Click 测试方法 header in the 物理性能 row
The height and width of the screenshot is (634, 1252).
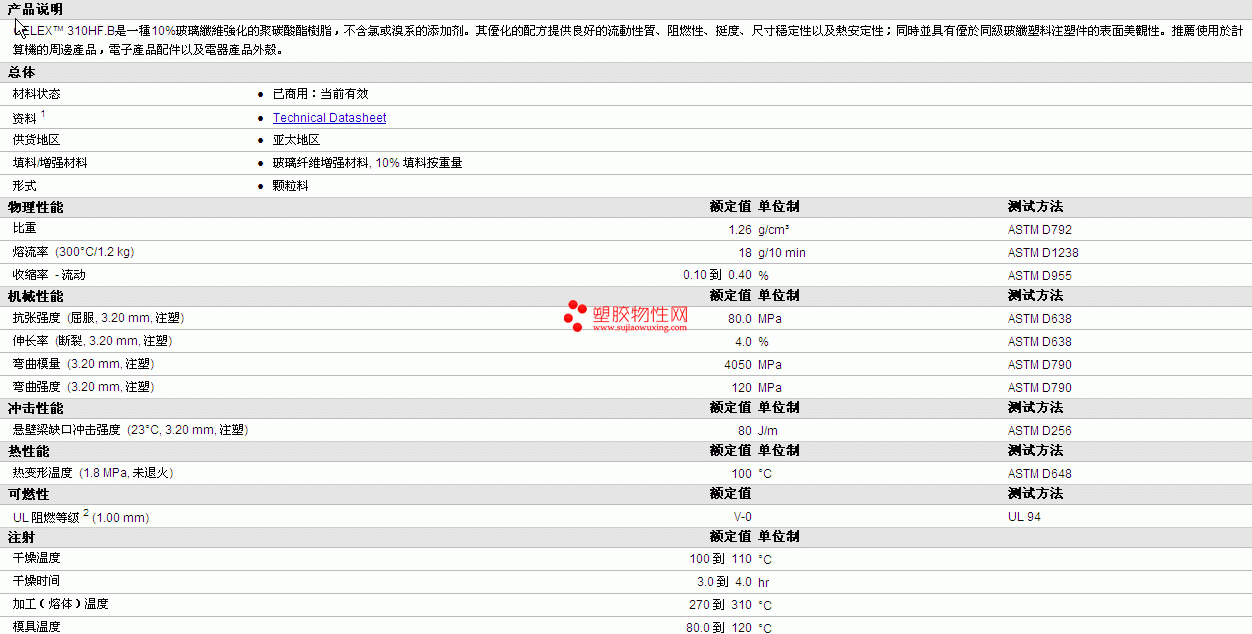[1035, 207]
